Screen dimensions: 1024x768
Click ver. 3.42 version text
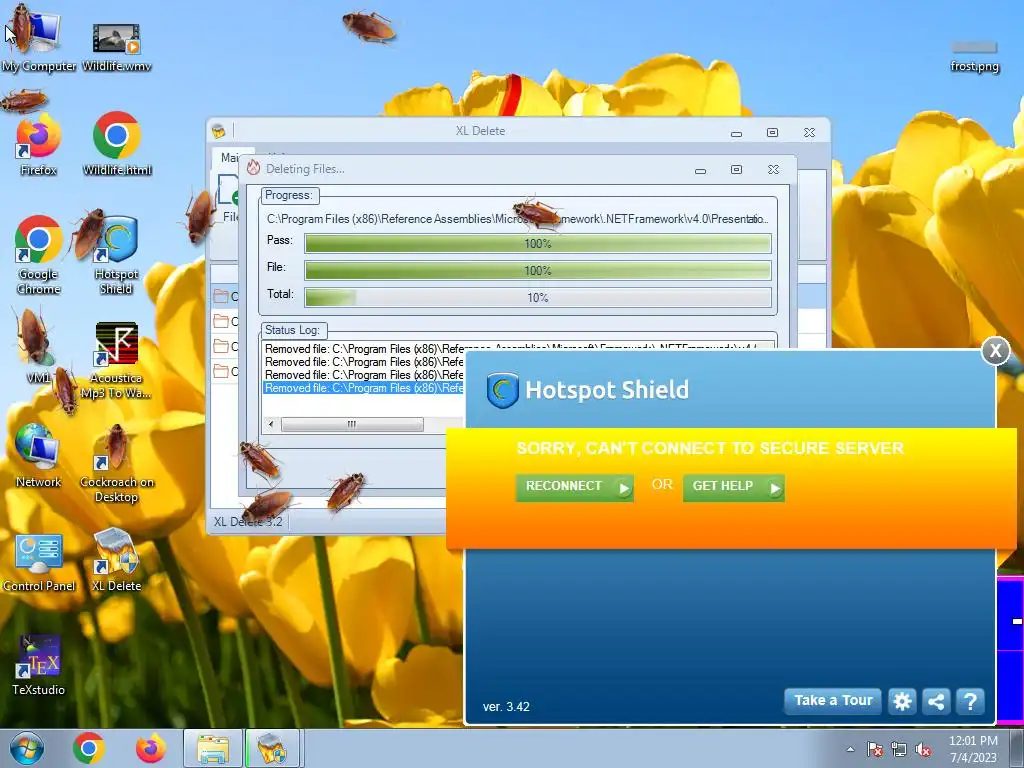(x=506, y=707)
